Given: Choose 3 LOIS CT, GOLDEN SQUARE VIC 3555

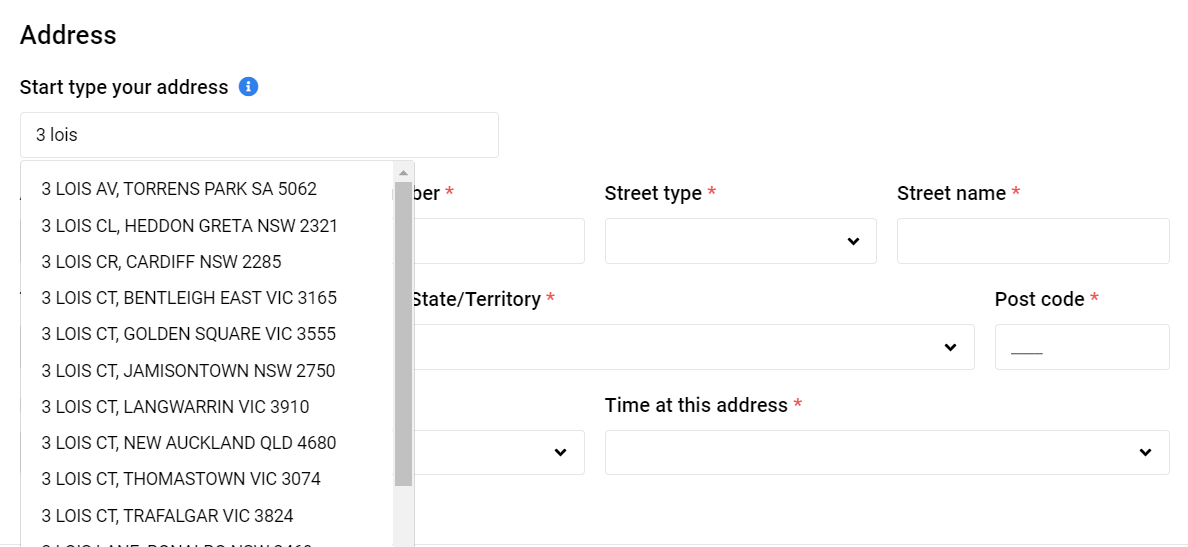Looking at the screenshot, I should click(189, 334).
